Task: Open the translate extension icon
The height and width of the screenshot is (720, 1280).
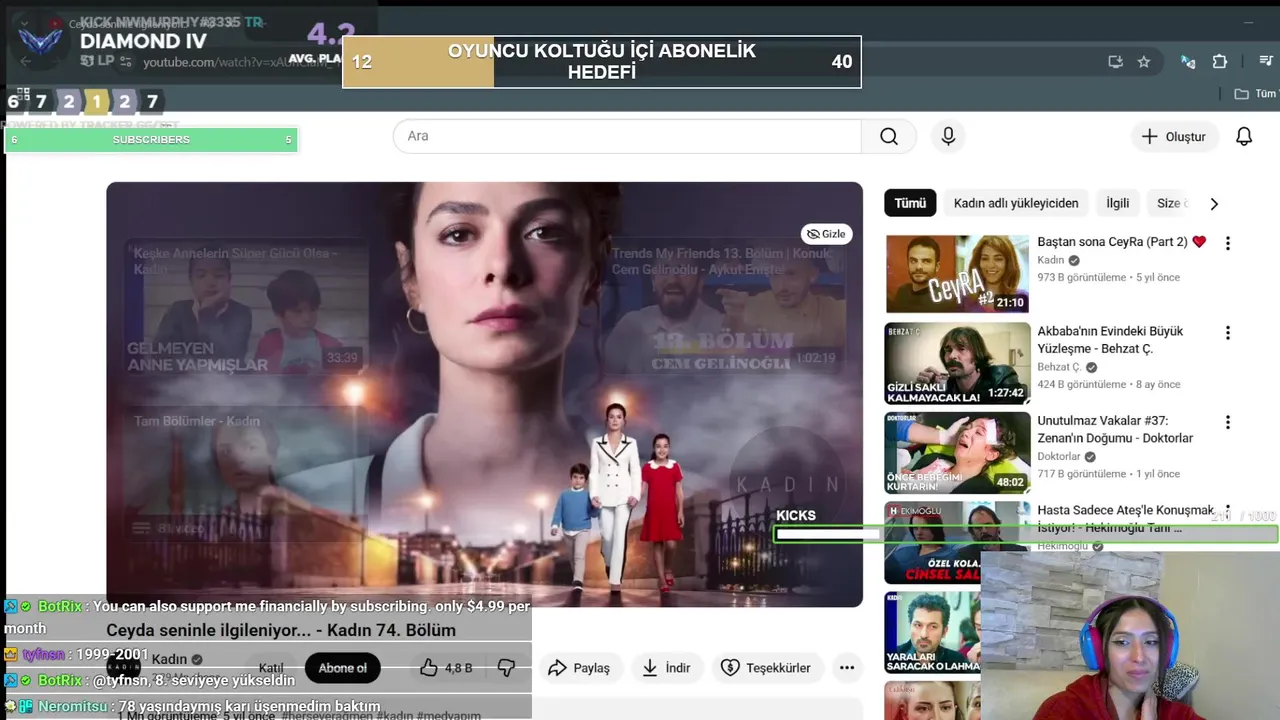Action: tap(1188, 62)
